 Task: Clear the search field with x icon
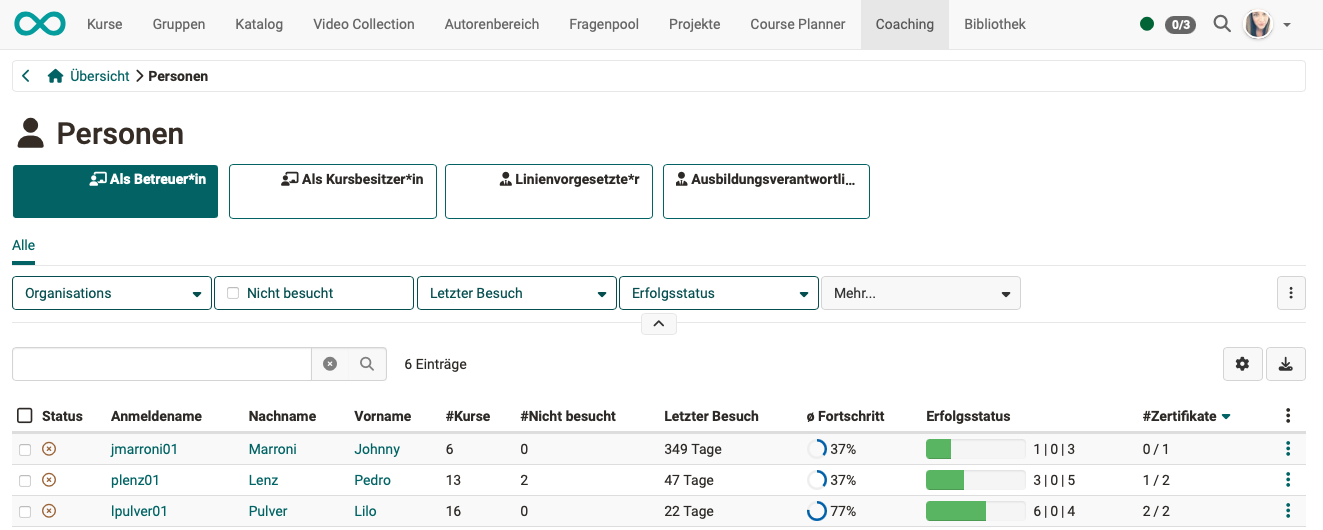tap(330, 364)
